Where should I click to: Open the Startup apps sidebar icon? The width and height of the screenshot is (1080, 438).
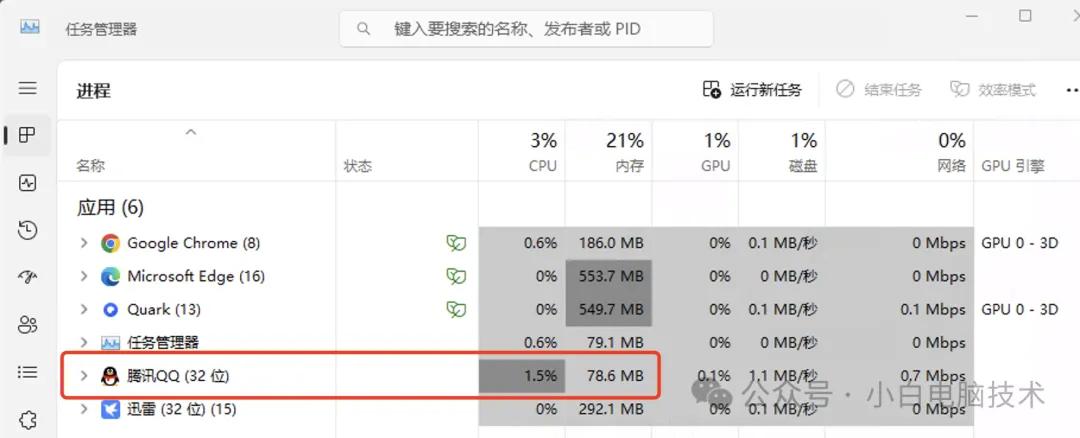point(28,277)
